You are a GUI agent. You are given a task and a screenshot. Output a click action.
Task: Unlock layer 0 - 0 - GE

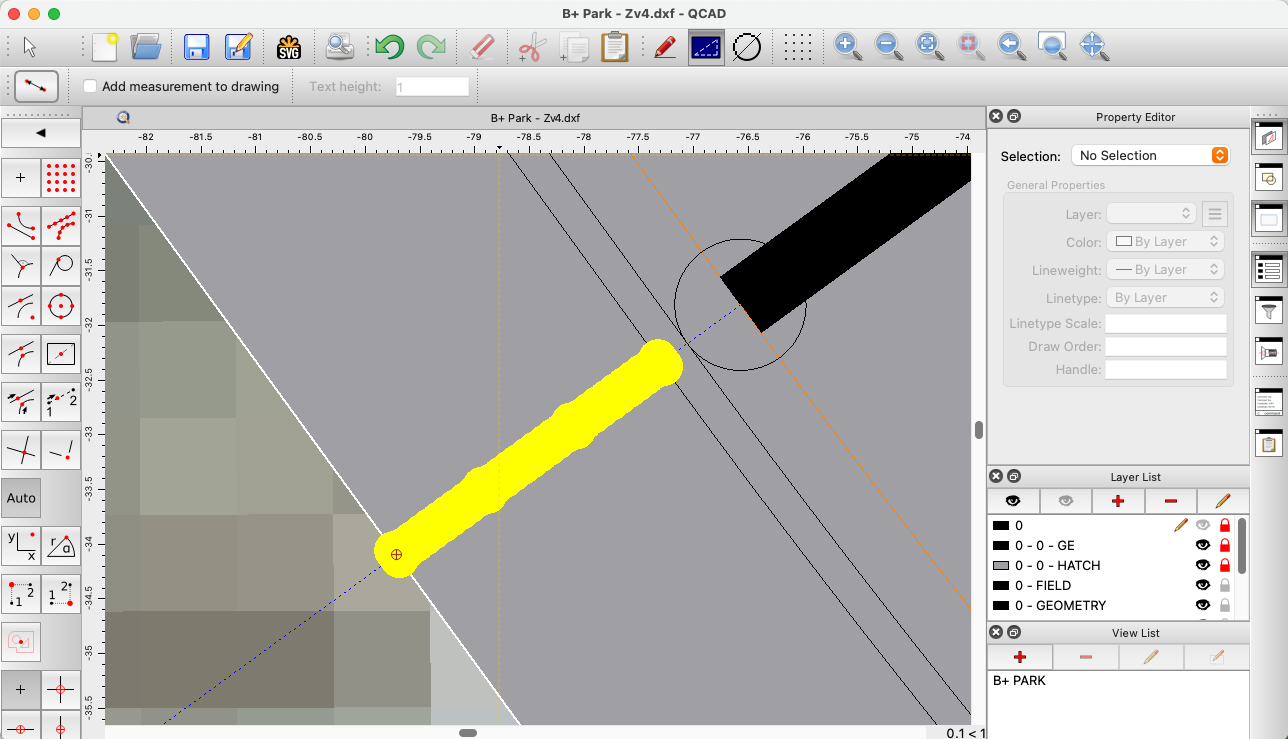coord(1225,545)
